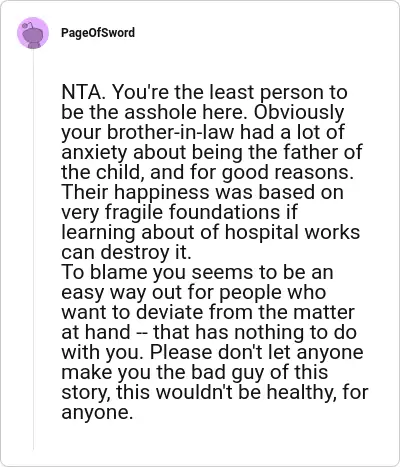The image size is (400, 467).
Task: Click the words "Please don't let anyone"
Action: [x=256, y=352]
